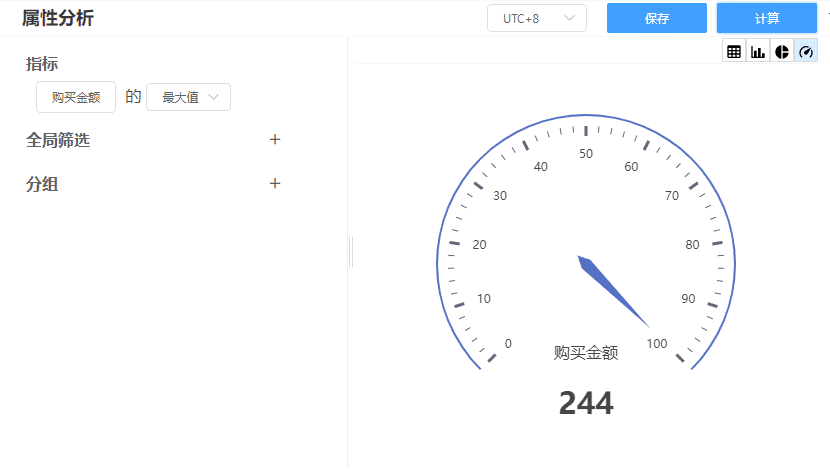Click the gauge value 244
This screenshot has height=471, width=830.
point(586,403)
